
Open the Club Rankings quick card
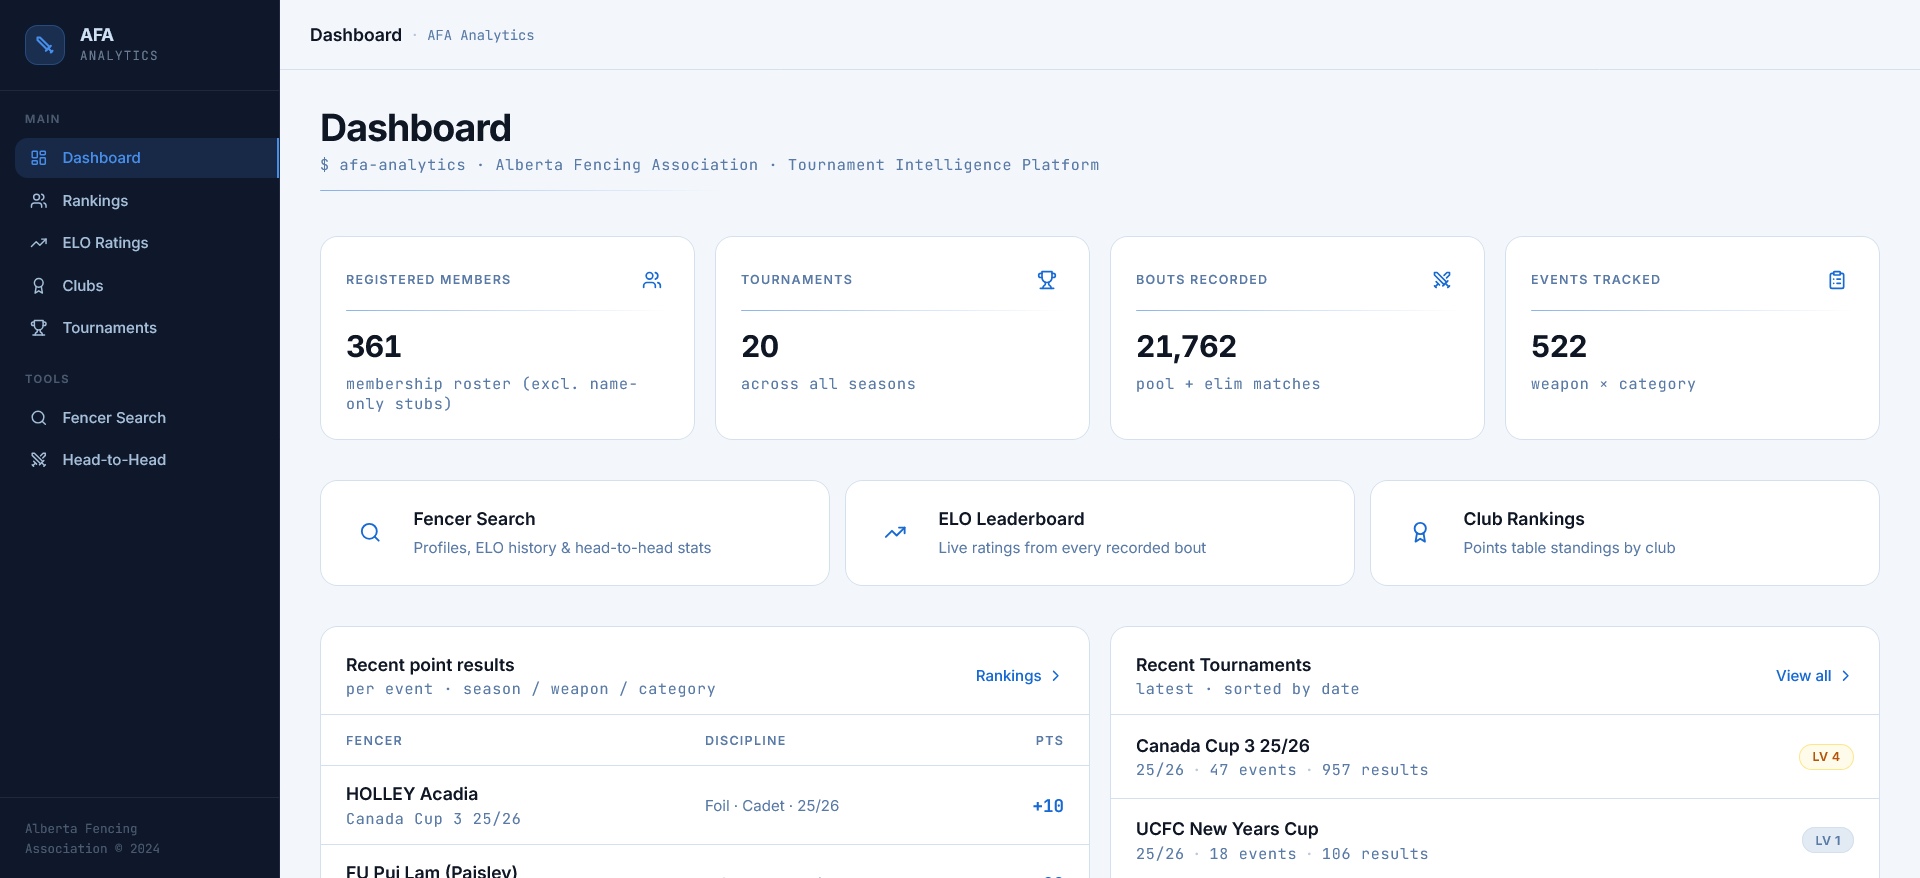[x=1625, y=533]
